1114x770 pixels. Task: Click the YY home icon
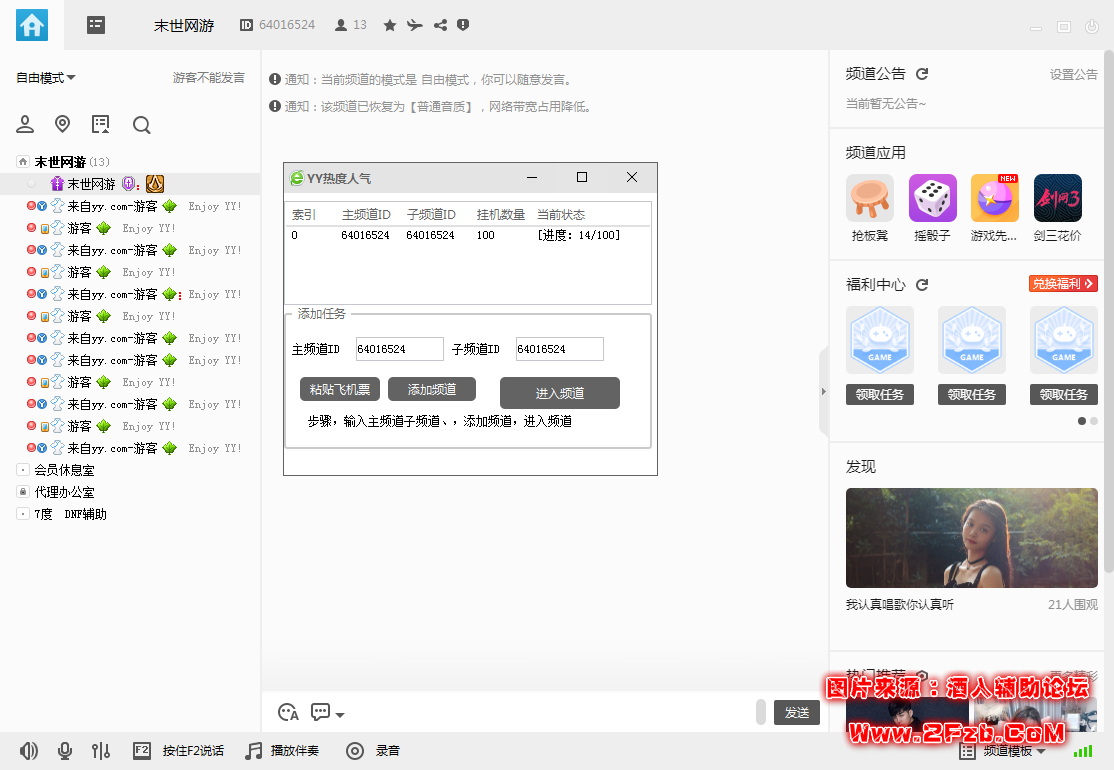pos(32,25)
